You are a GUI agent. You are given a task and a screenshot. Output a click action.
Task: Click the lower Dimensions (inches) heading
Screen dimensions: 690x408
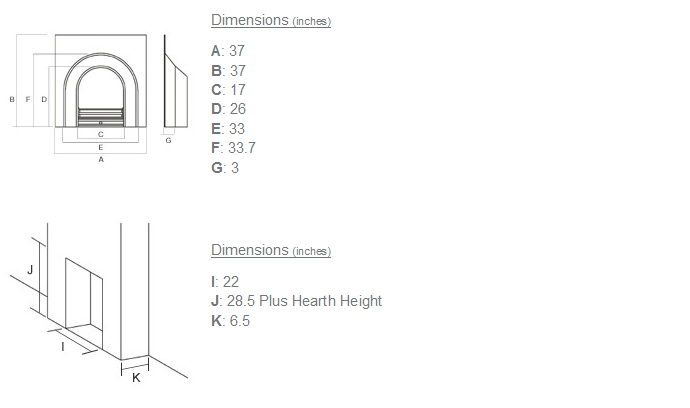pos(270,250)
